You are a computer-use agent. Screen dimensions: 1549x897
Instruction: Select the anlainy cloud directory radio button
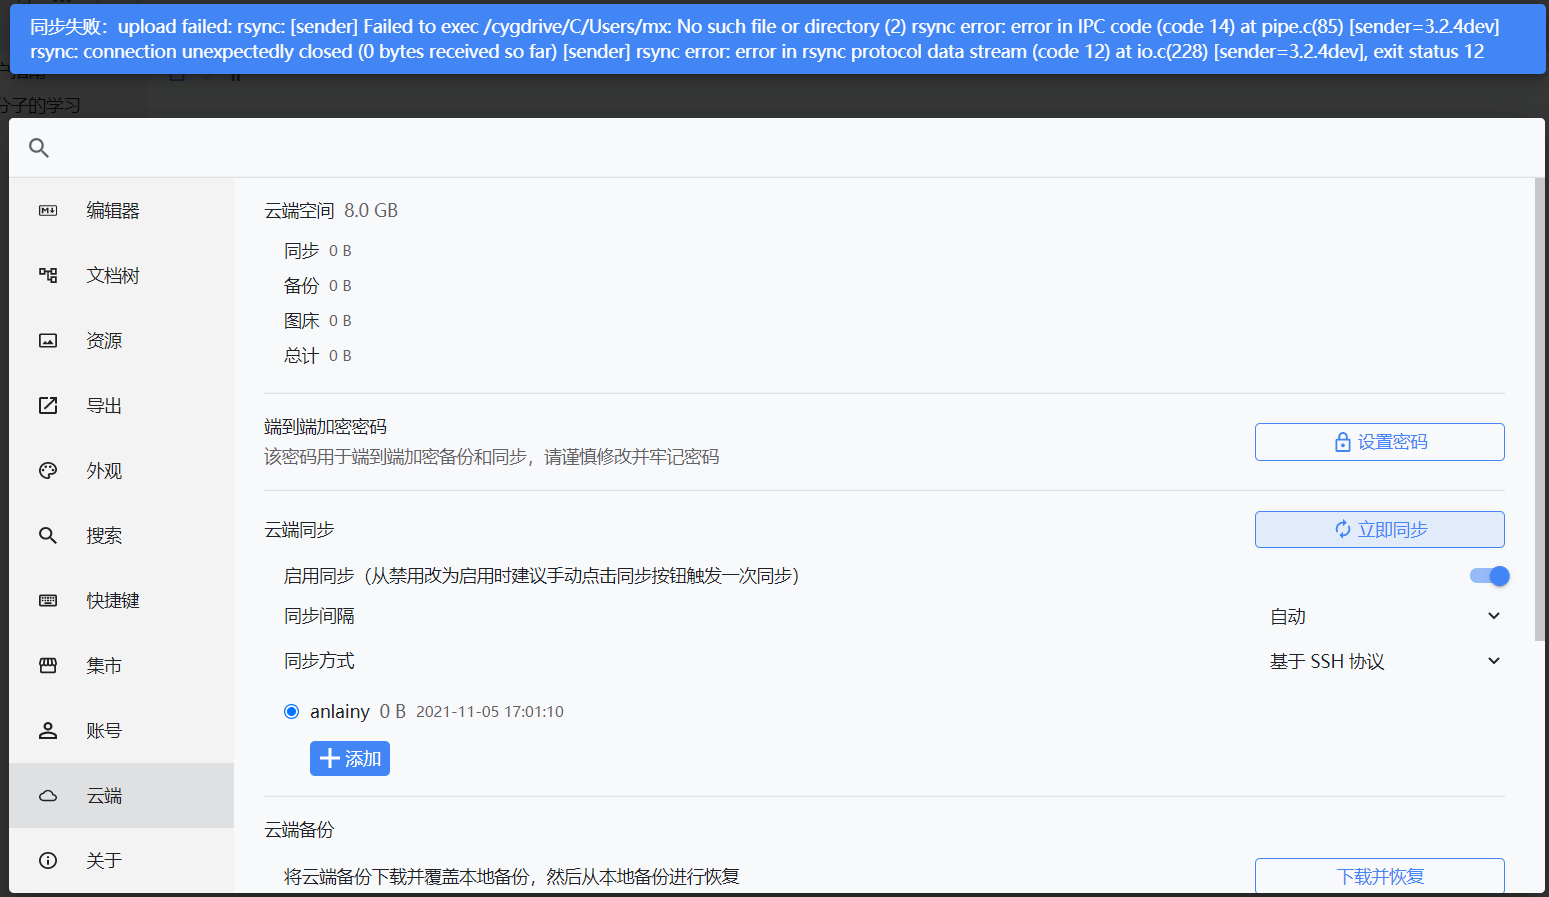tap(291, 712)
